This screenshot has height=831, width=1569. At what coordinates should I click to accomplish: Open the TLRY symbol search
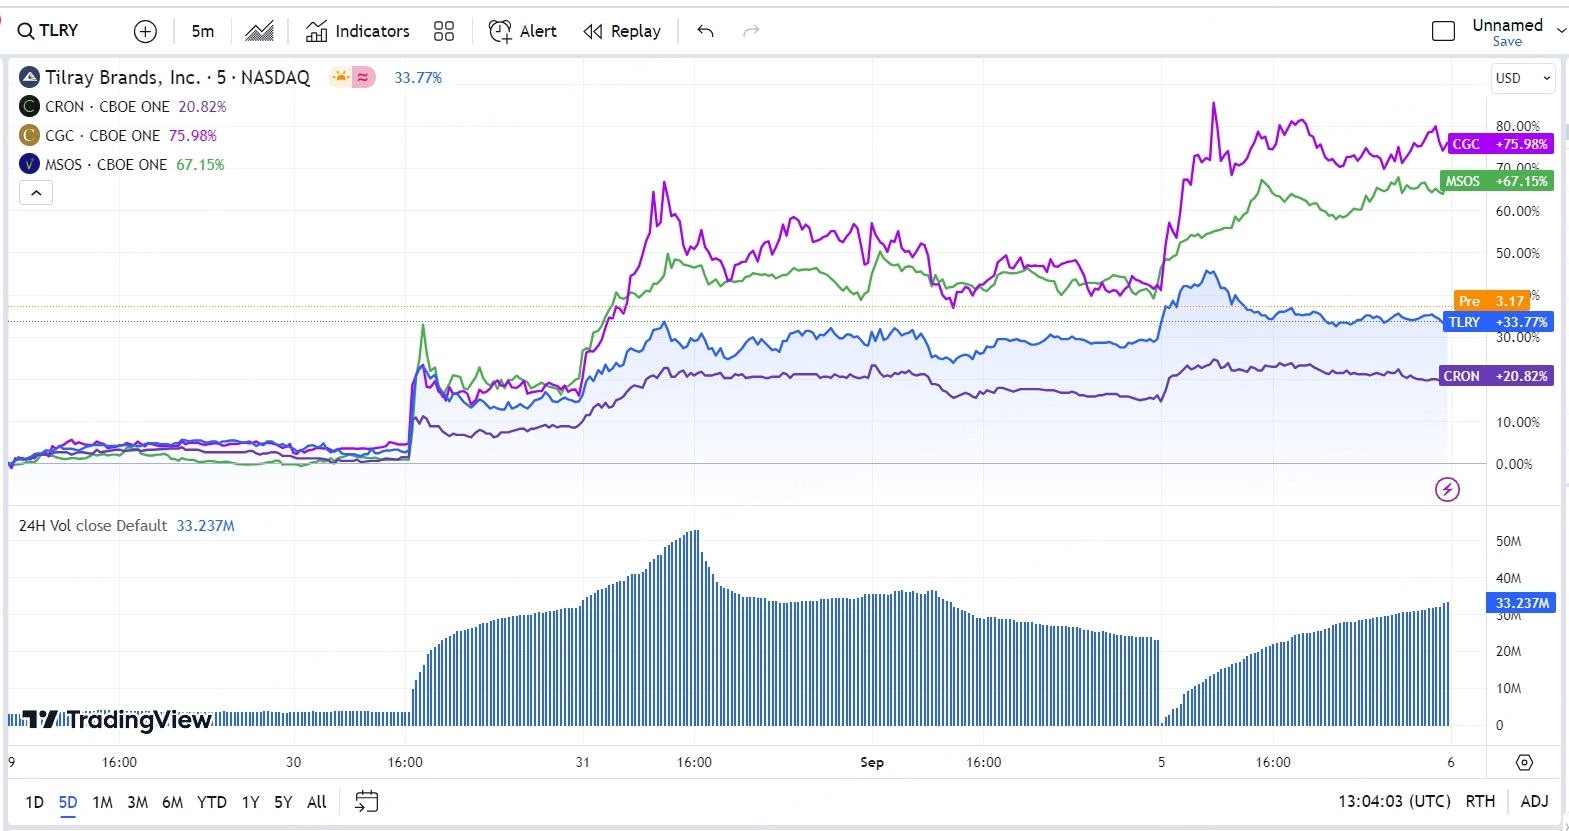tap(48, 31)
